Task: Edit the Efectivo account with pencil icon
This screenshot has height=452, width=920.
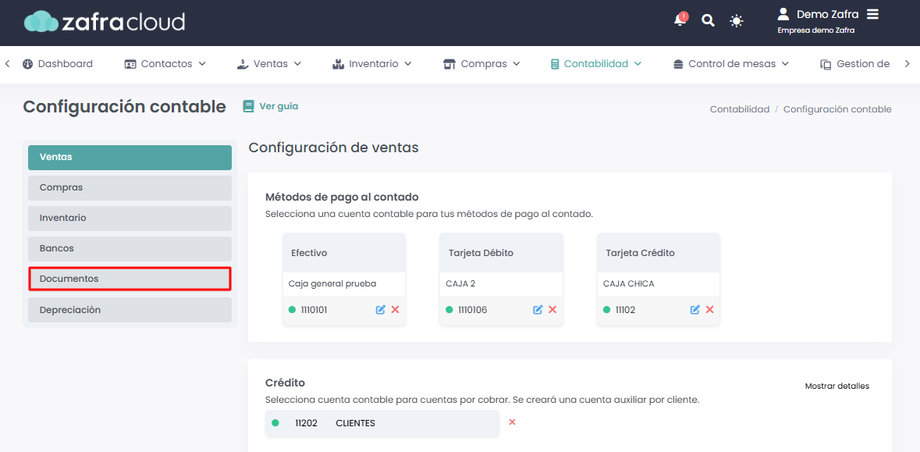Action: [x=380, y=310]
